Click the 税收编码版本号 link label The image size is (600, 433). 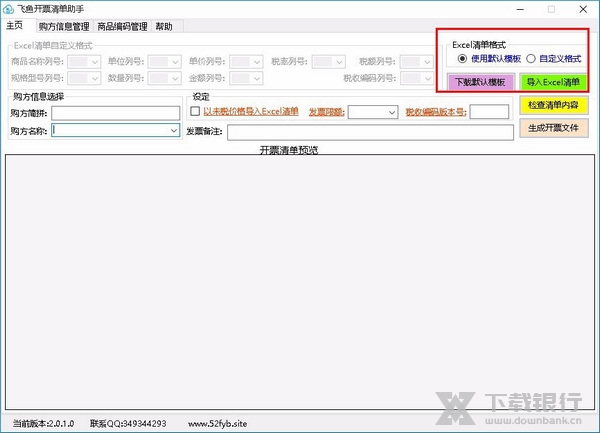coord(436,112)
